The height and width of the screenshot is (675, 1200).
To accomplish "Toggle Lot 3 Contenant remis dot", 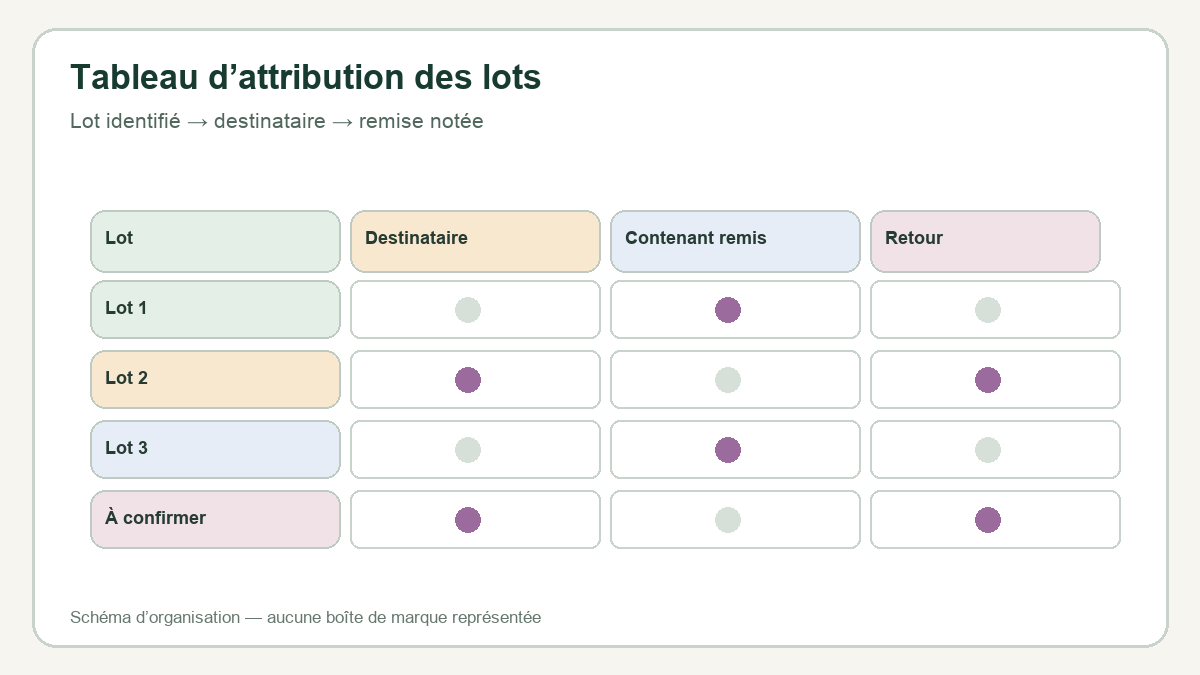I will point(728,450).
